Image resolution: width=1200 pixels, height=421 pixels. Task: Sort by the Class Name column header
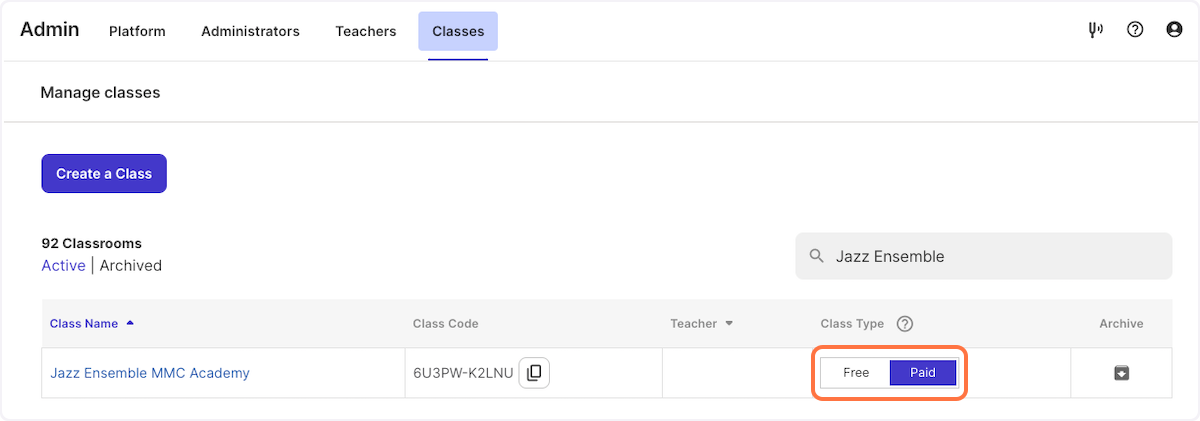coord(84,324)
